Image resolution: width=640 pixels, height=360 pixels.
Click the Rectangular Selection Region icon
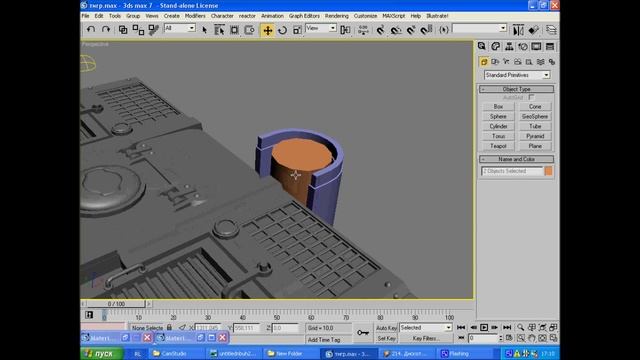pyautogui.click(x=234, y=30)
